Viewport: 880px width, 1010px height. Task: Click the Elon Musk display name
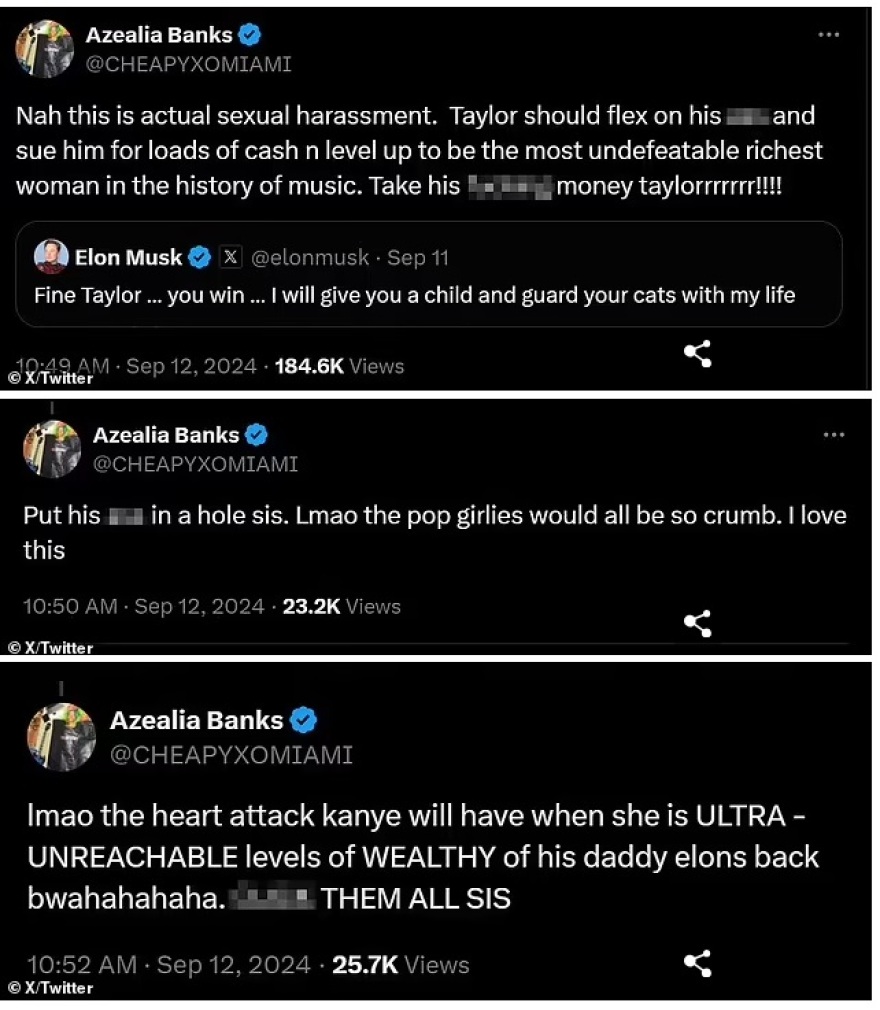[128, 258]
